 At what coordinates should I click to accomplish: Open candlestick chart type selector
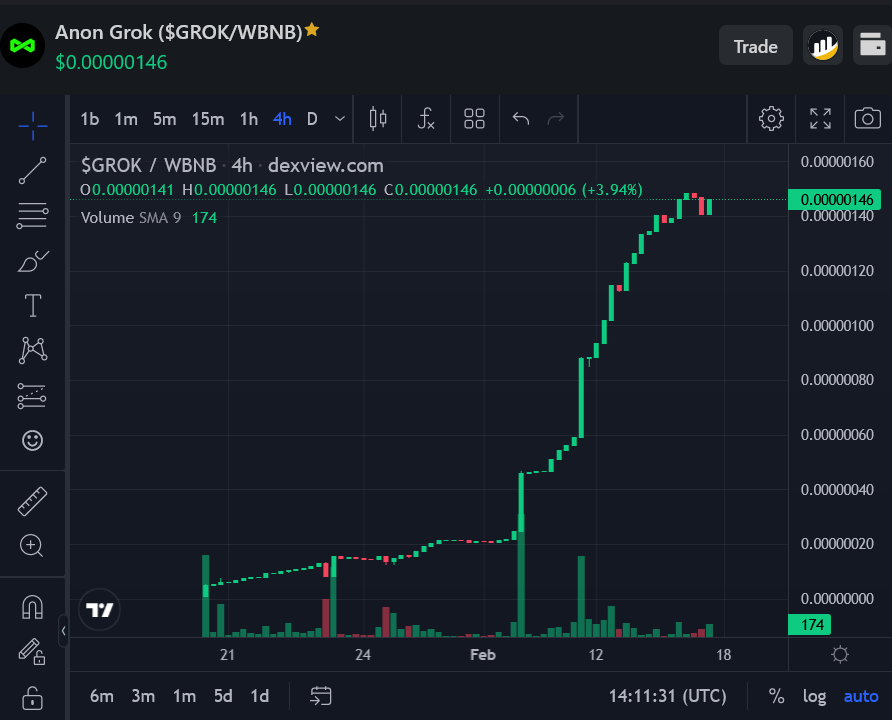(x=378, y=119)
